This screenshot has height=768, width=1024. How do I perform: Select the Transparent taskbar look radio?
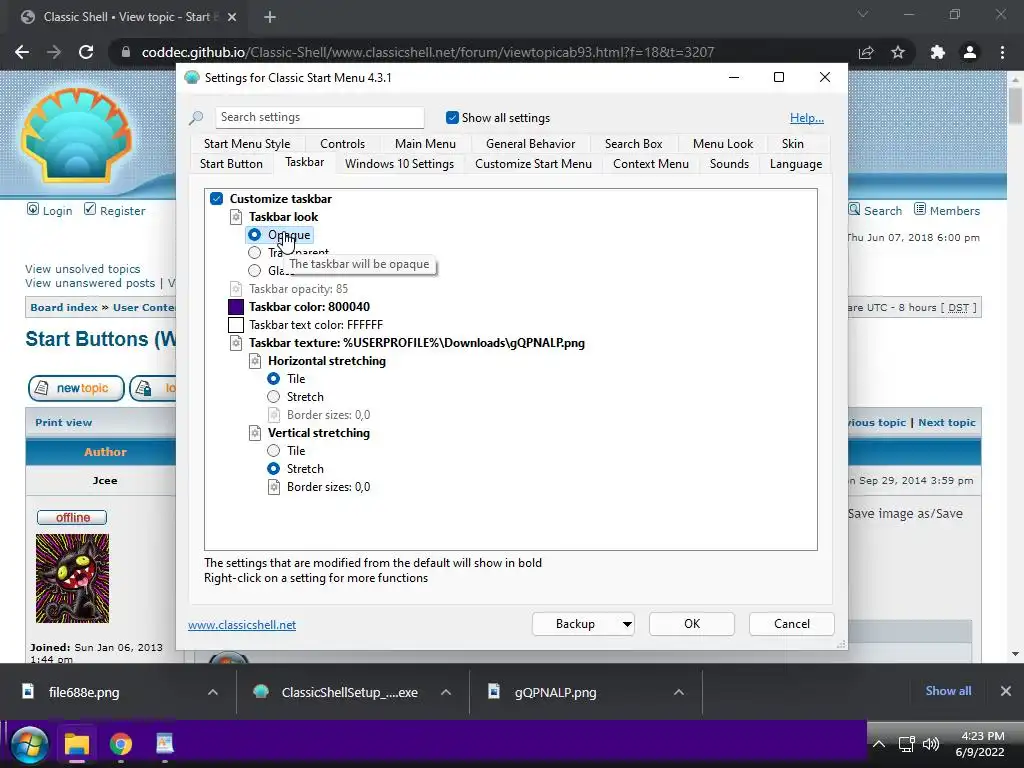coord(255,253)
